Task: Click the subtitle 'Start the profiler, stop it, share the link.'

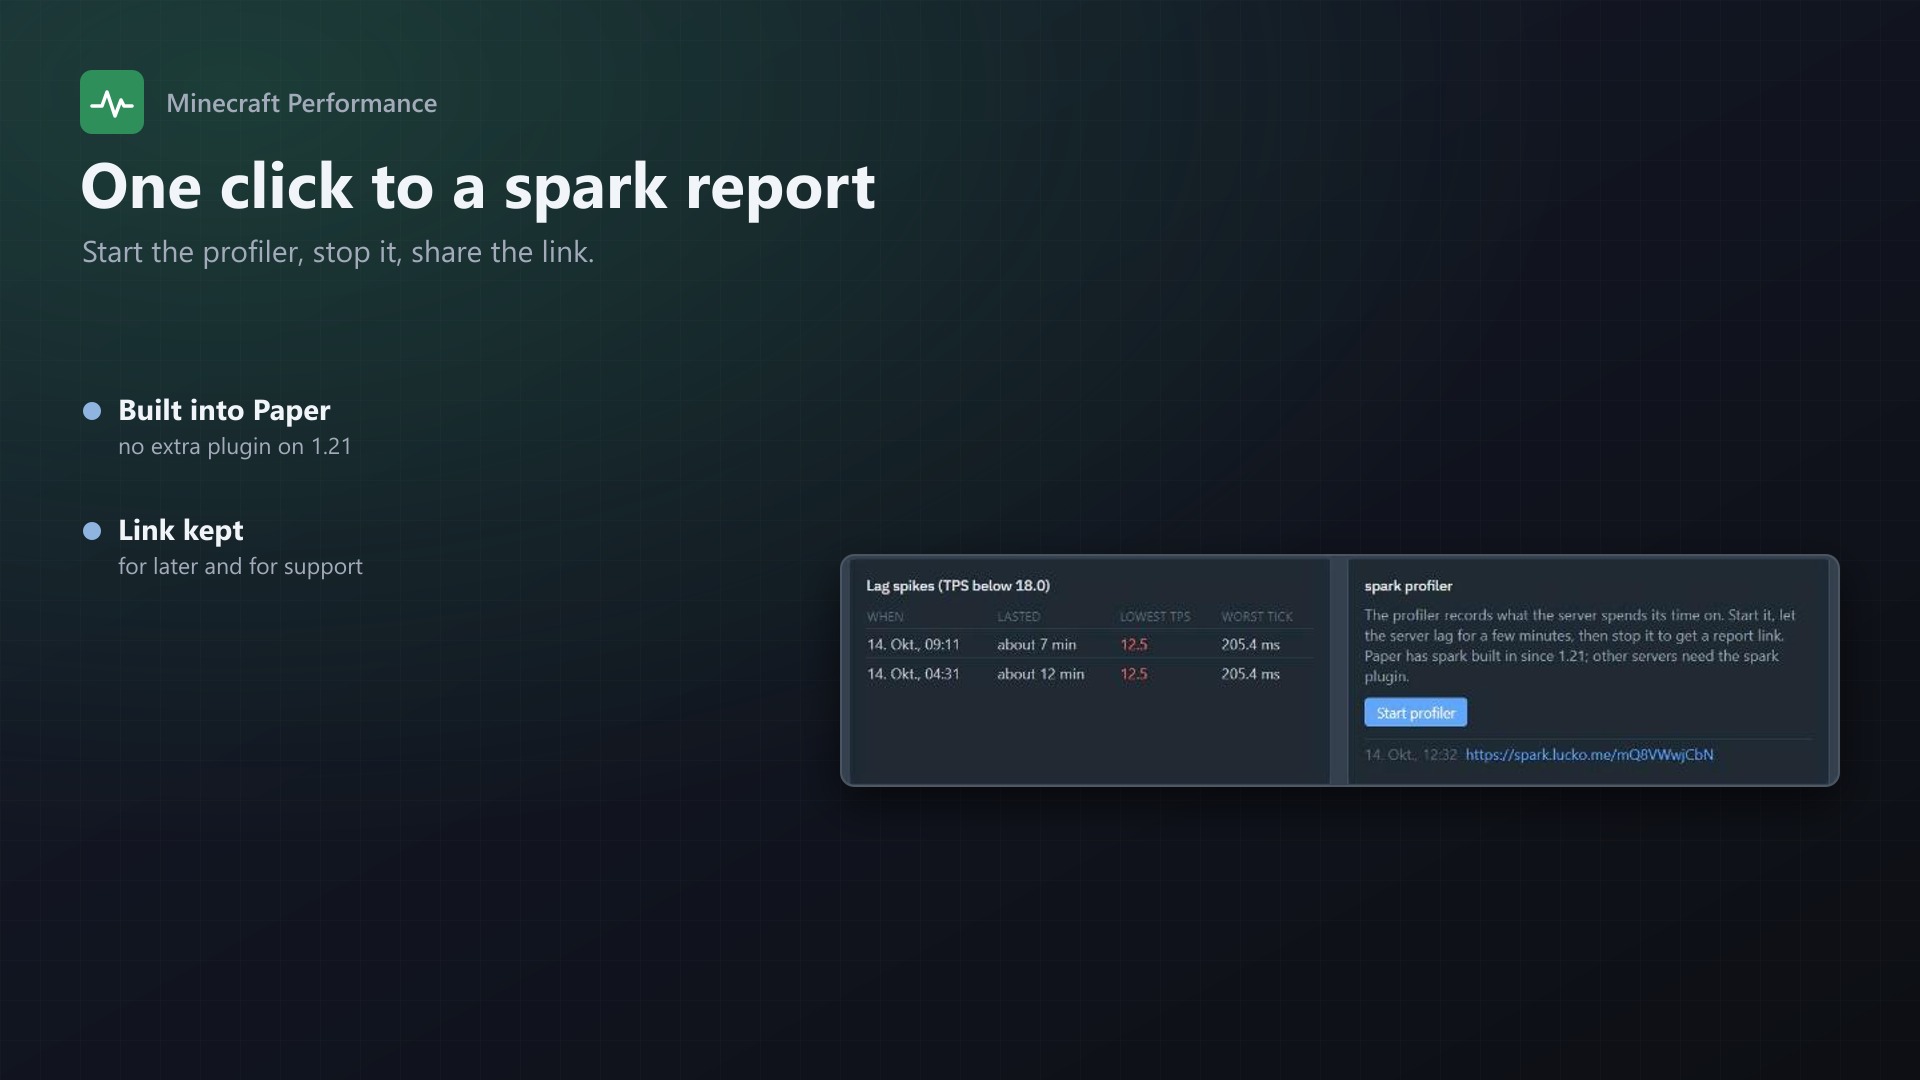Action: [x=338, y=252]
